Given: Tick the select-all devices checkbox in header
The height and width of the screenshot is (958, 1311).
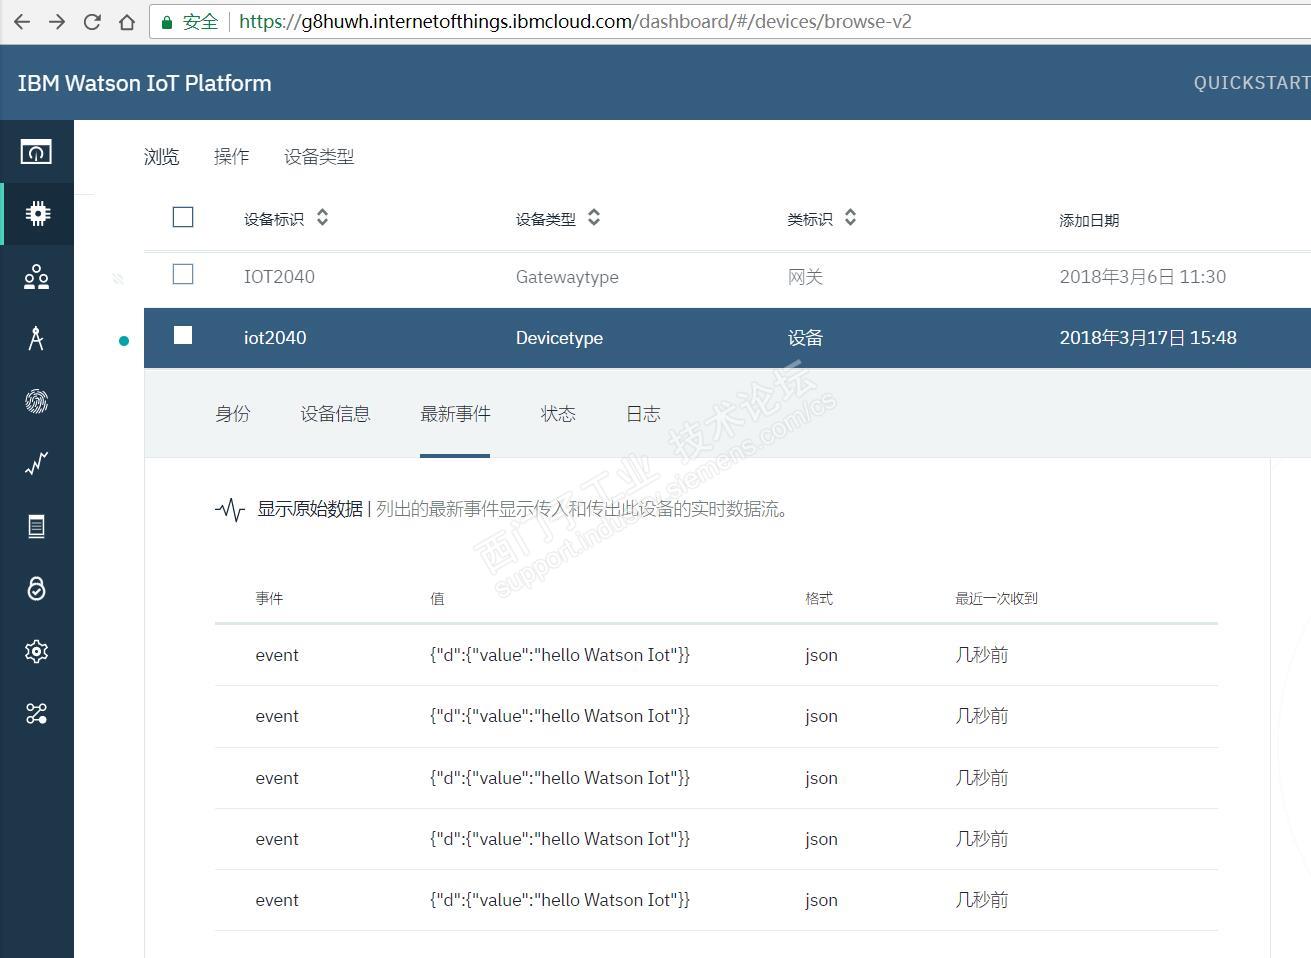Looking at the screenshot, I should (x=183, y=217).
